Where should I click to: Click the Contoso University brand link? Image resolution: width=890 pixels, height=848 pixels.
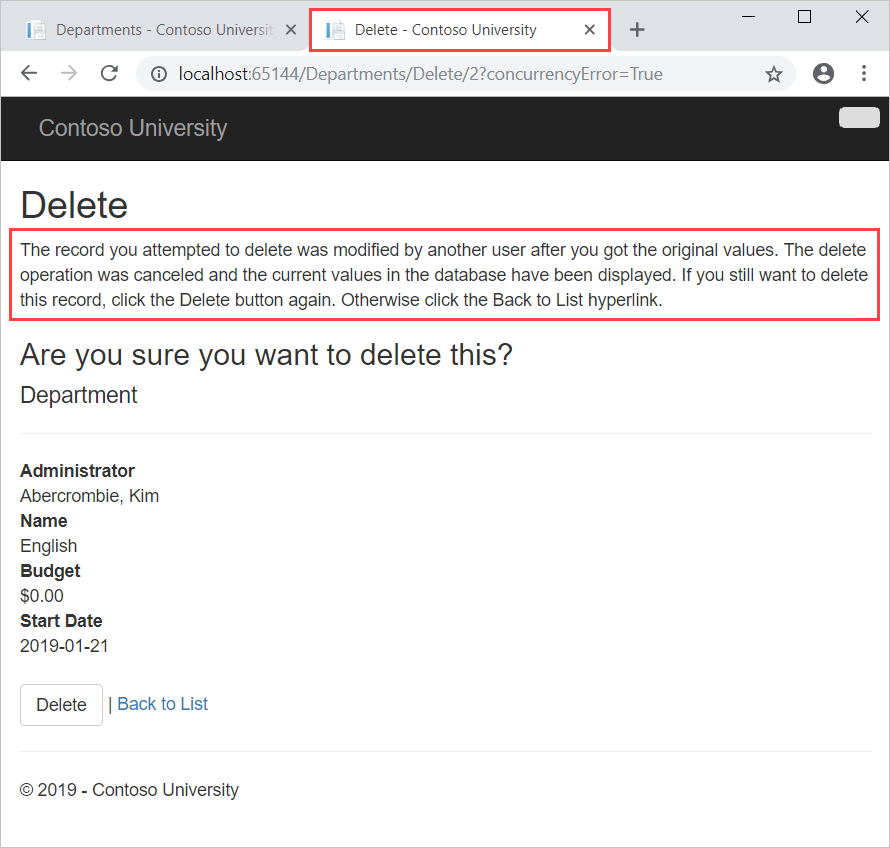pos(132,128)
